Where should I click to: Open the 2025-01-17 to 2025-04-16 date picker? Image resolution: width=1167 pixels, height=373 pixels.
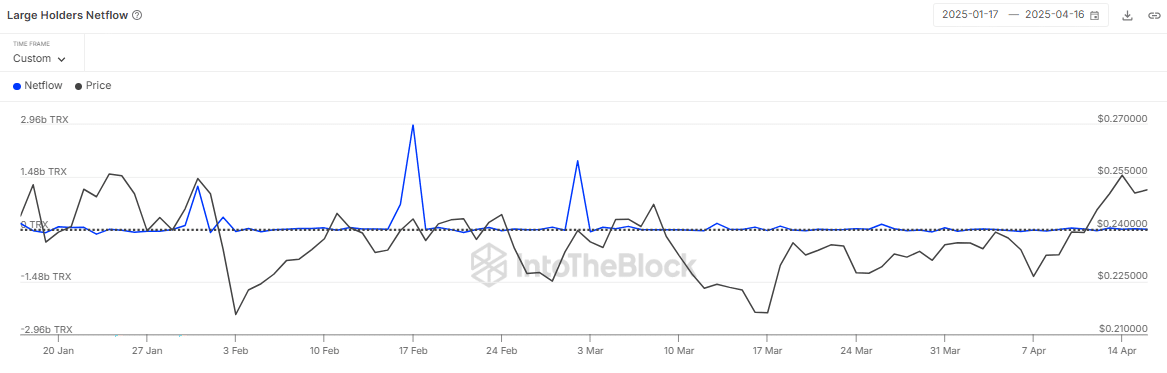[1020, 15]
